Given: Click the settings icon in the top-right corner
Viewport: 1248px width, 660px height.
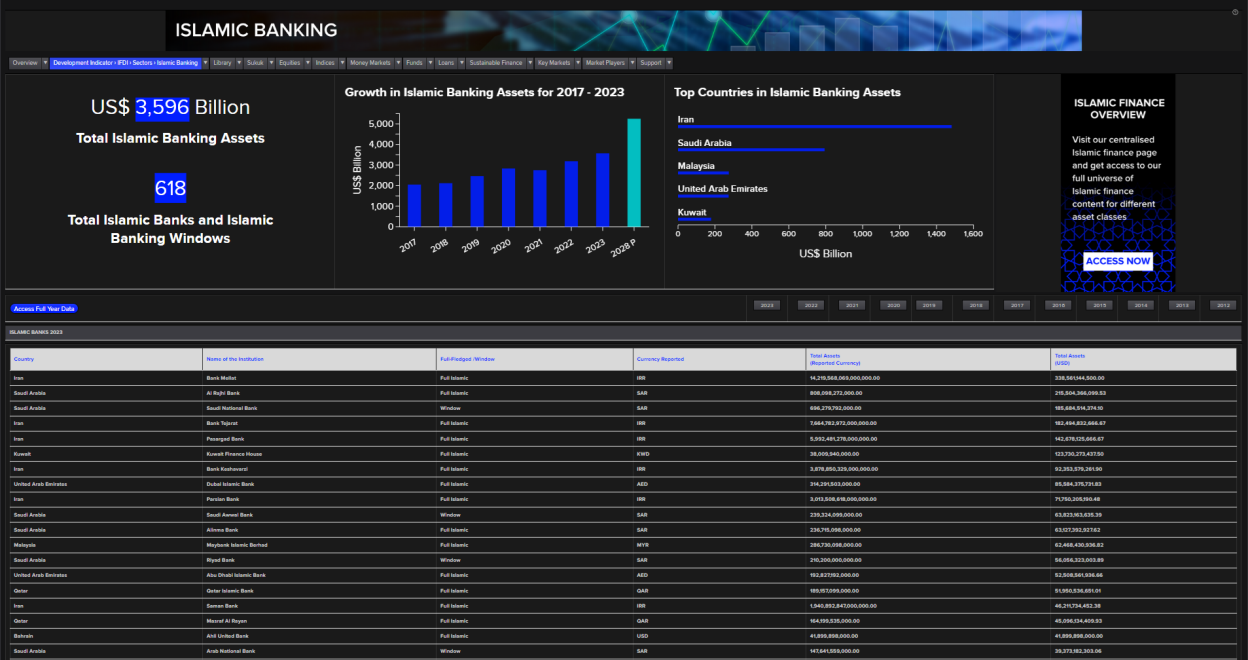Looking at the screenshot, I should pos(1235,12).
